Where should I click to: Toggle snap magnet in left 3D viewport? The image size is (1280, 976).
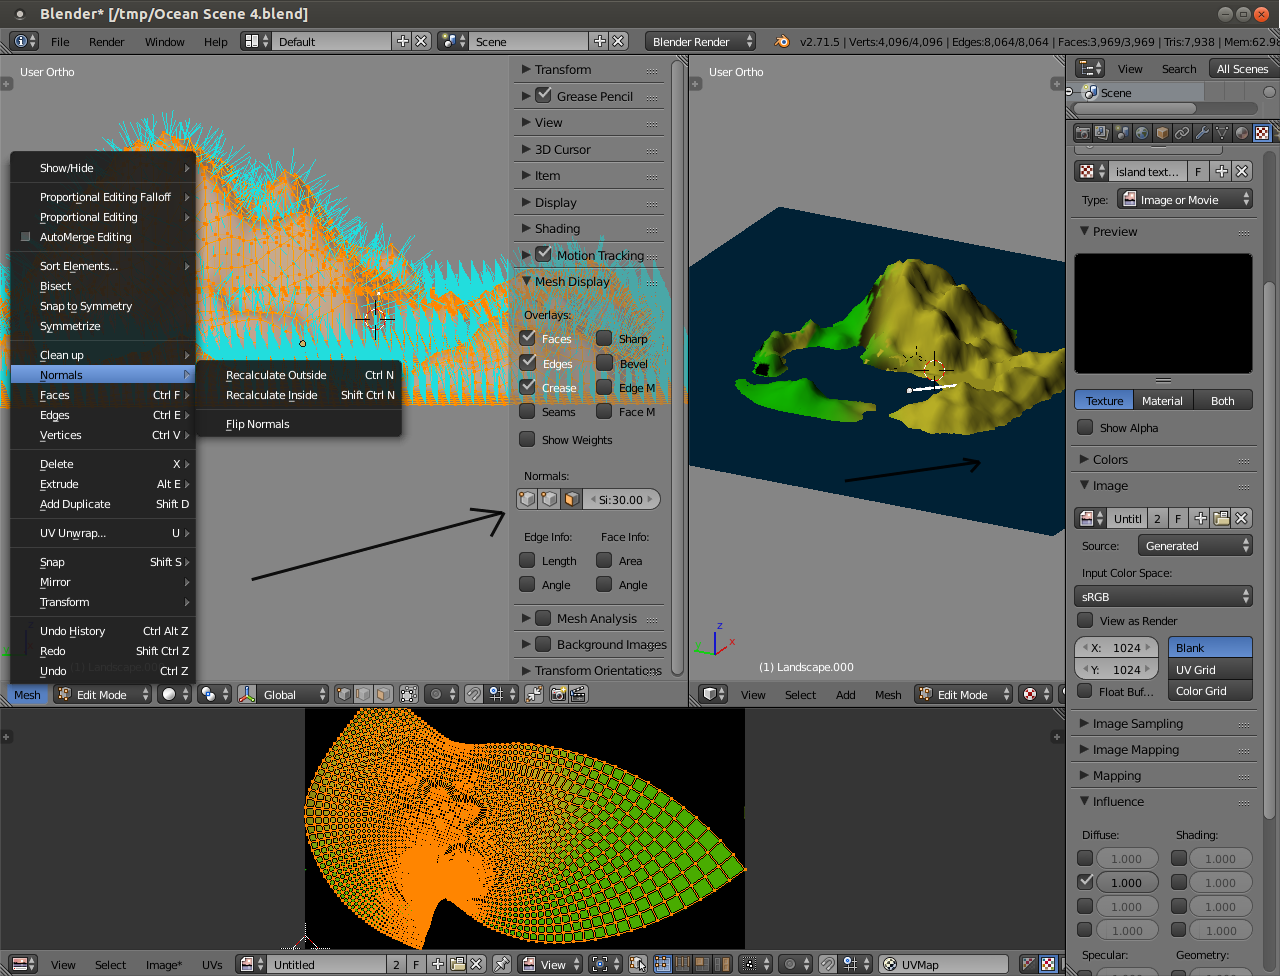click(474, 694)
